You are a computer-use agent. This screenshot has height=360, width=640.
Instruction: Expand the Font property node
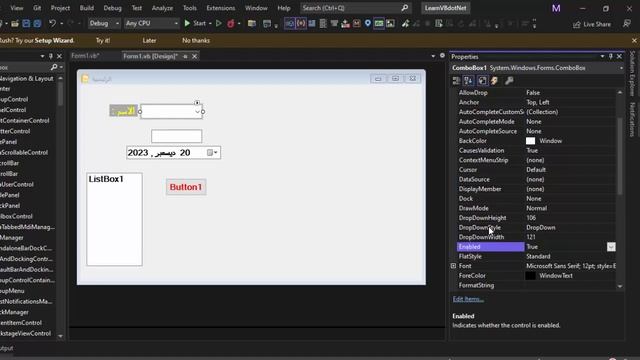pos(453,266)
